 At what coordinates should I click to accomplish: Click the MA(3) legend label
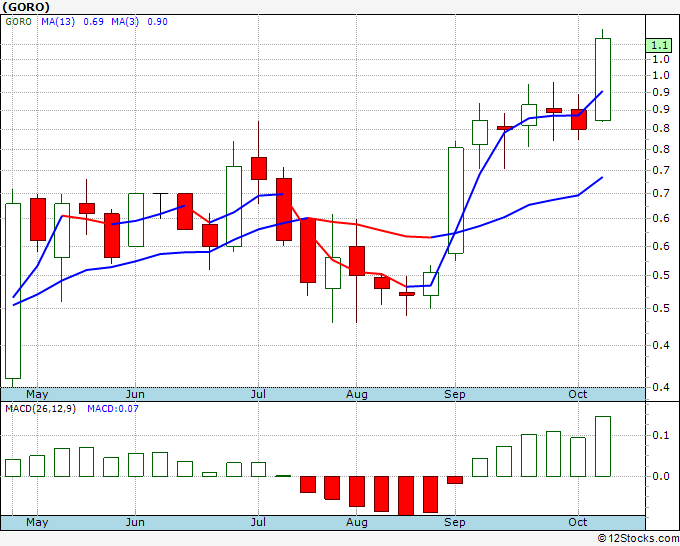(x=125, y=22)
